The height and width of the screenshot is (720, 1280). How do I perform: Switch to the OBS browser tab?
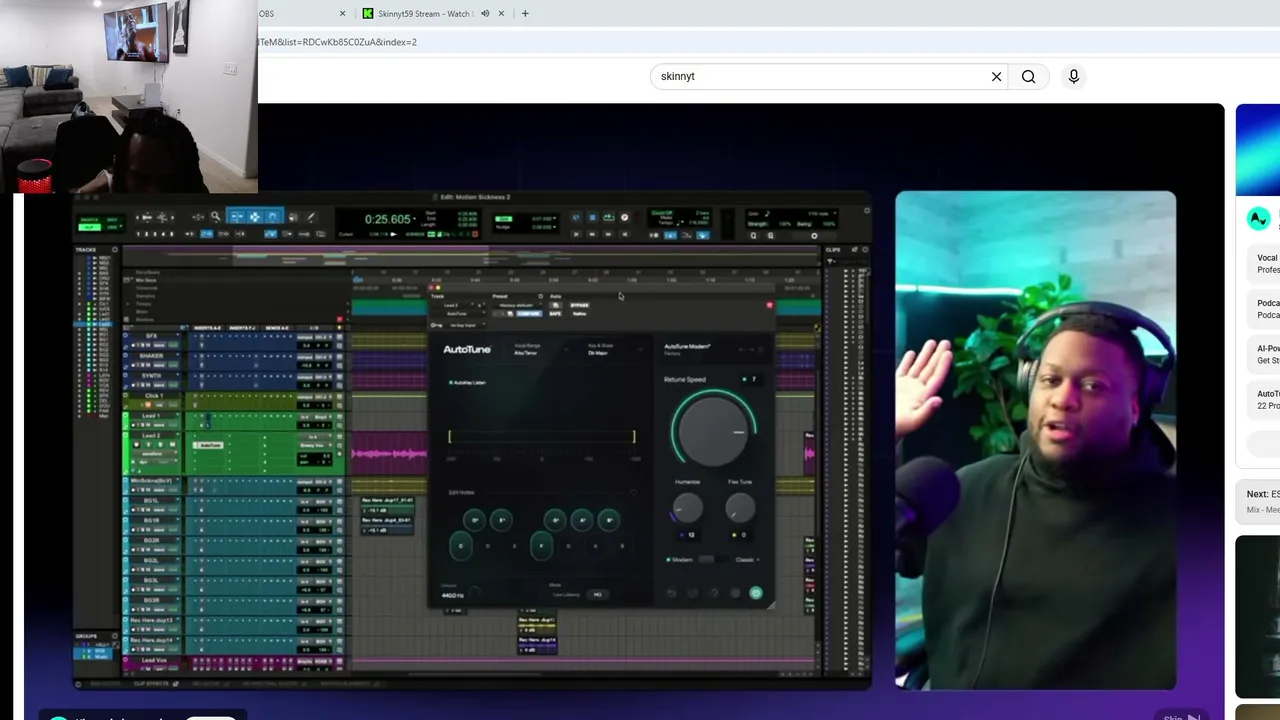[302, 14]
